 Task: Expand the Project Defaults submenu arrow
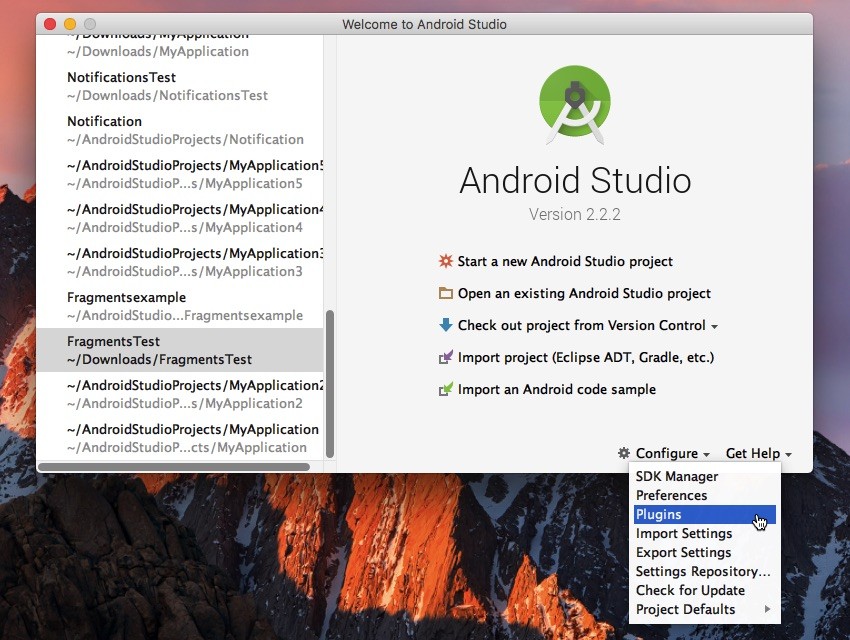(x=767, y=609)
